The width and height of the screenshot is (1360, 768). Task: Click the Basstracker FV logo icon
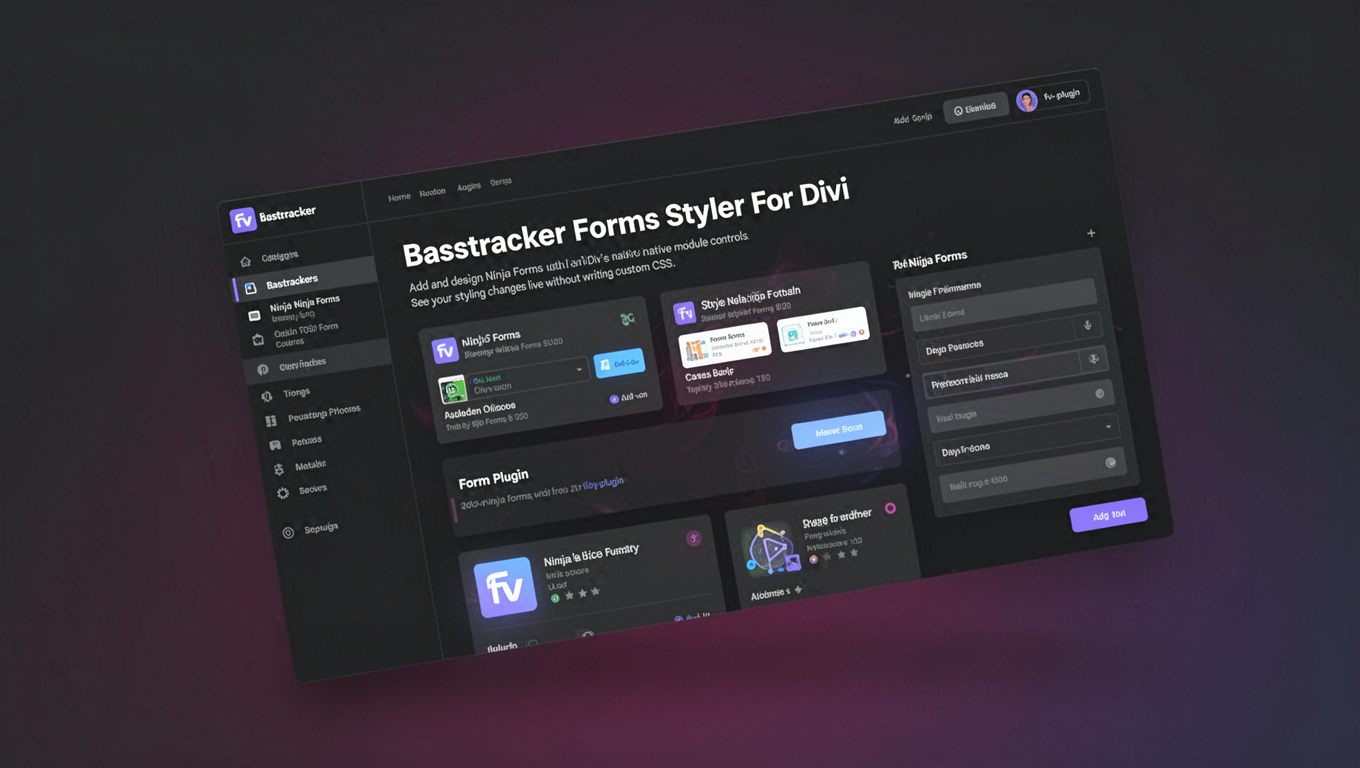(x=243, y=217)
